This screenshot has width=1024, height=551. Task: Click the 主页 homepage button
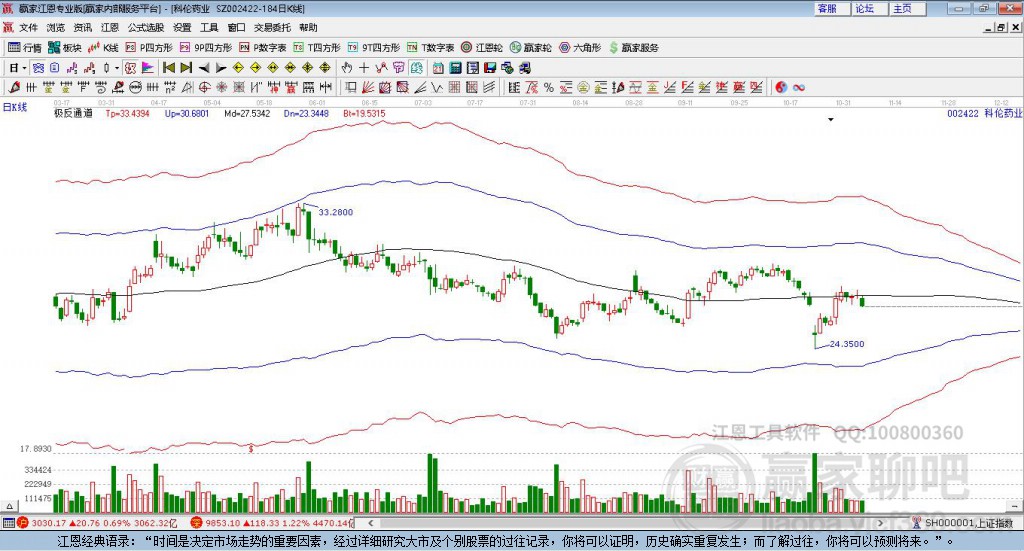click(908, 8)
